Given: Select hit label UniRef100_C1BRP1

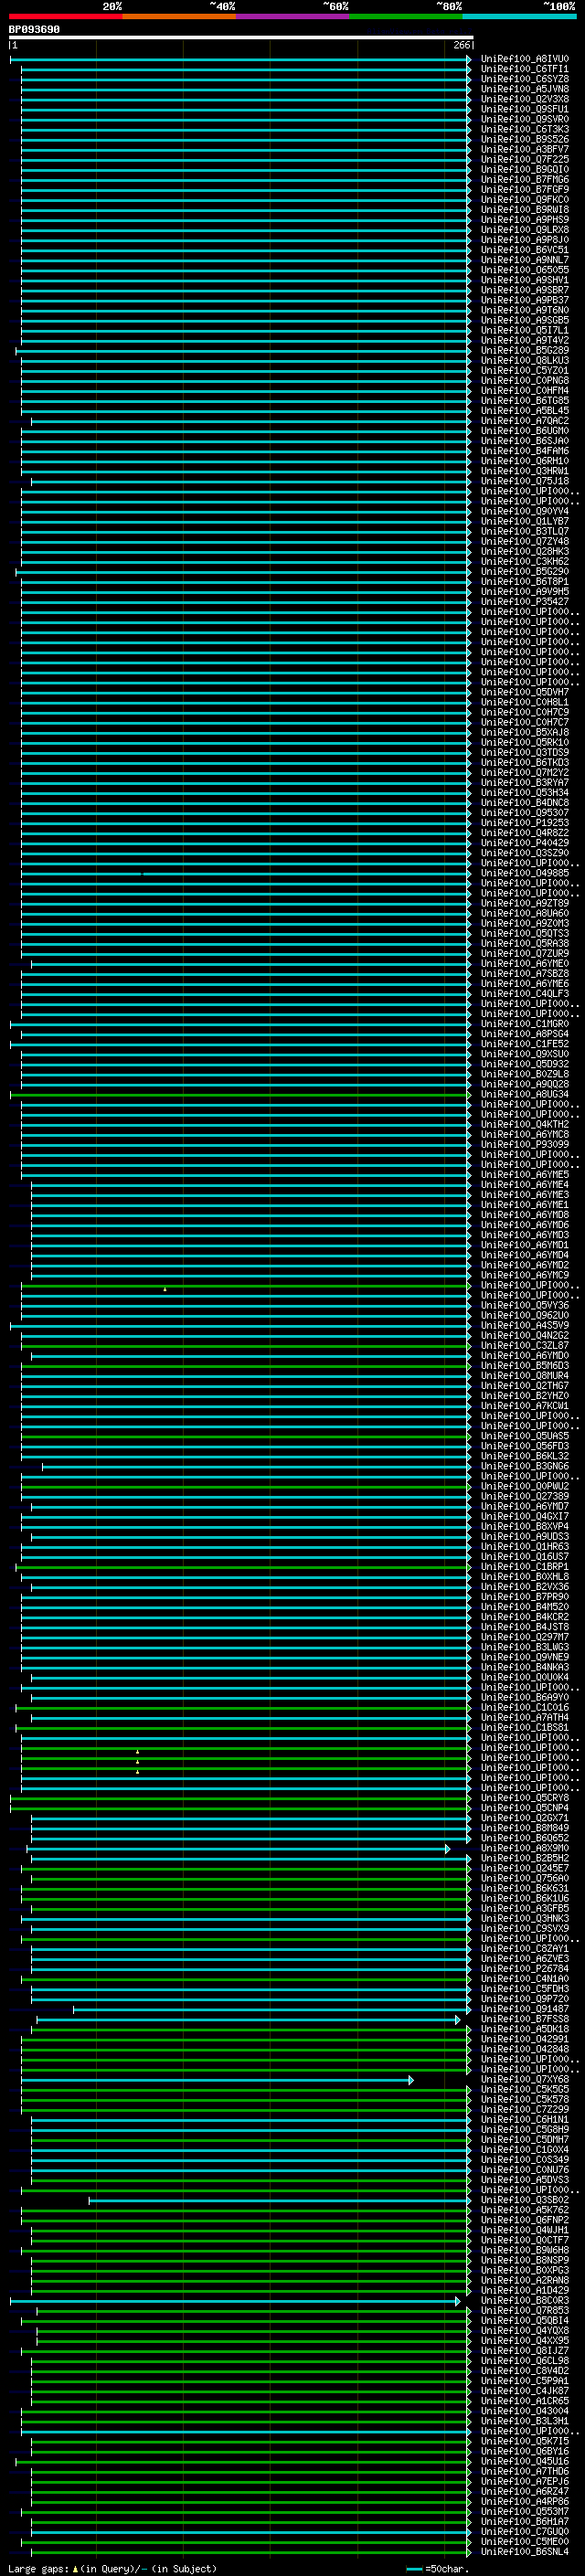Looking at the screenshot, I should point(525,1567).
